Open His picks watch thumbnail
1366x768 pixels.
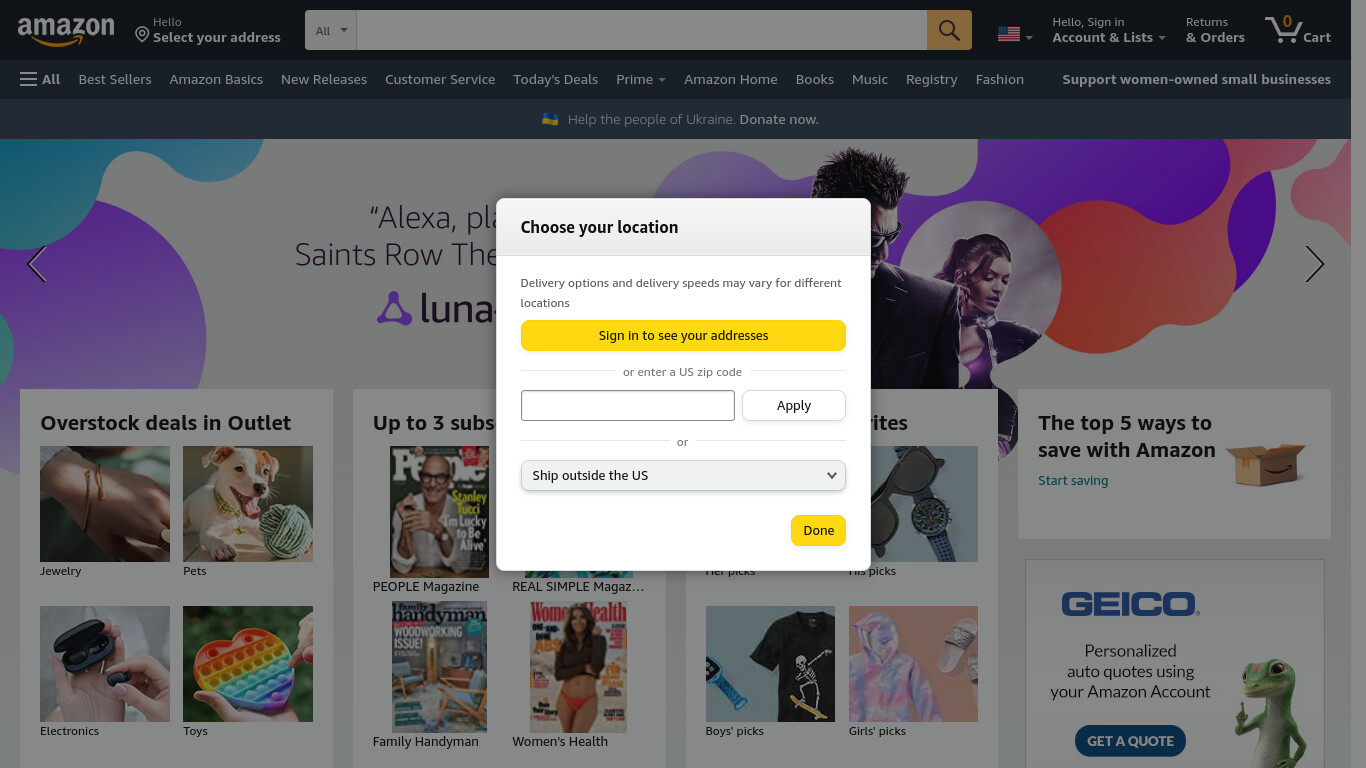pos(924,504)
